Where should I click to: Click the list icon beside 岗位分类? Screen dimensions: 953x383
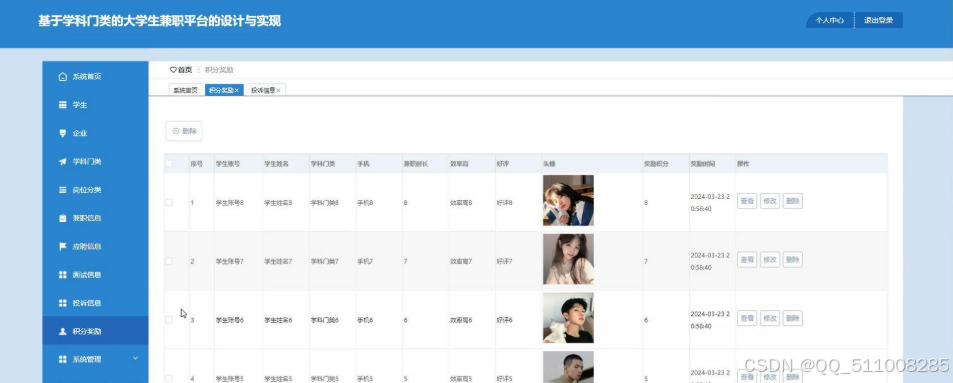(63, 190)
